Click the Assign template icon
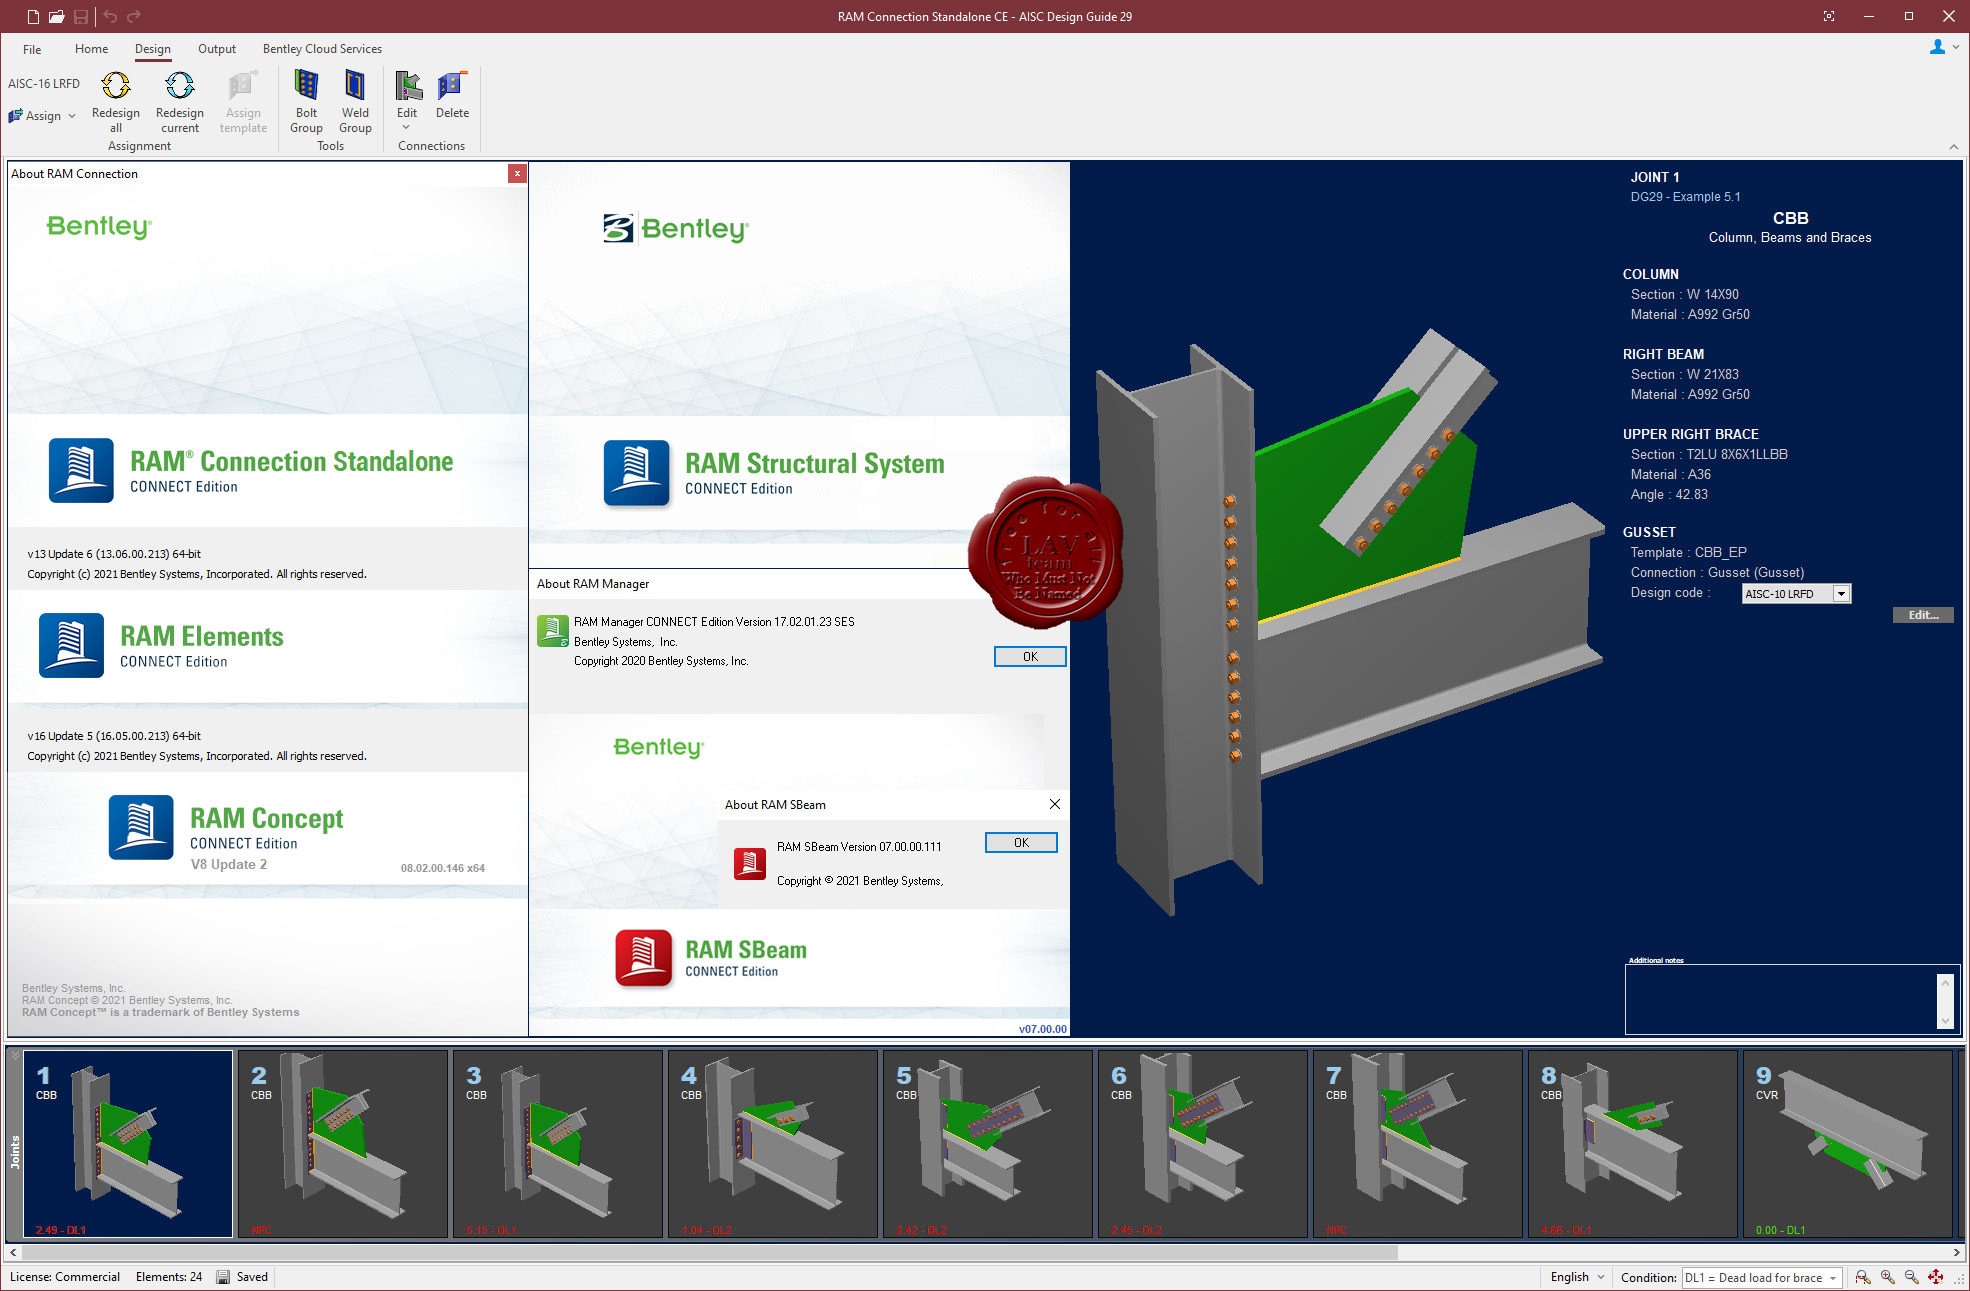The height and width of the screenshot is (1291, 1970). tap(243, 86)
